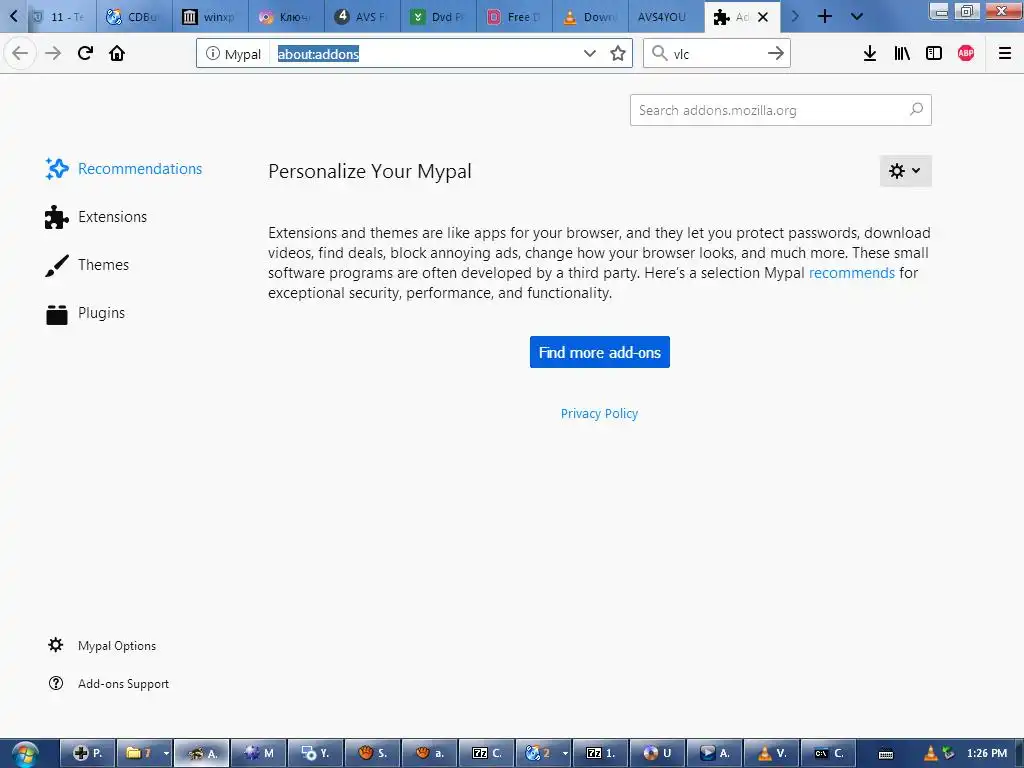Expand the folder taskbar group arrow
The width and height of the screenshot is (1024, 768).
coord(167,754)
